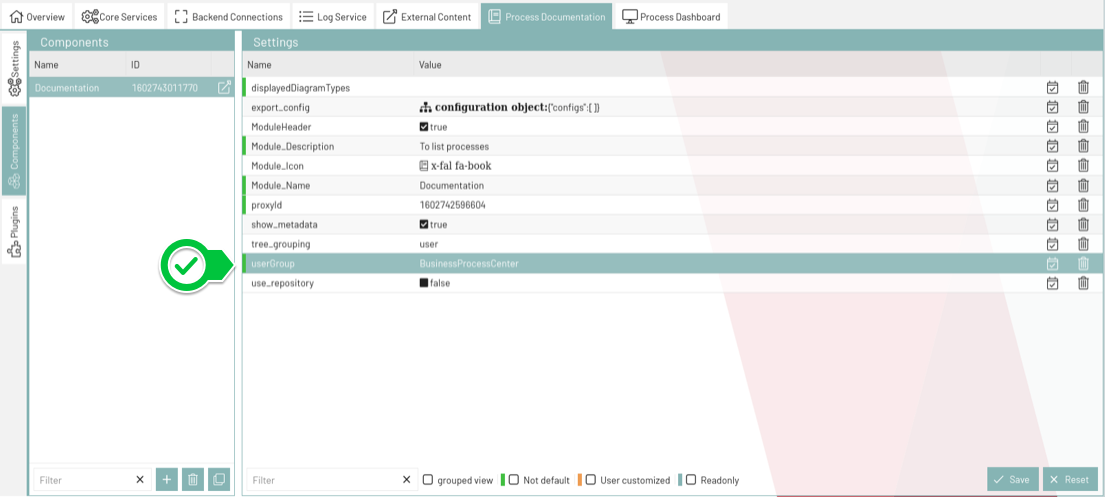Click delete component trash icon
The image size is (1105, 497).
click(x=192, y=479)
